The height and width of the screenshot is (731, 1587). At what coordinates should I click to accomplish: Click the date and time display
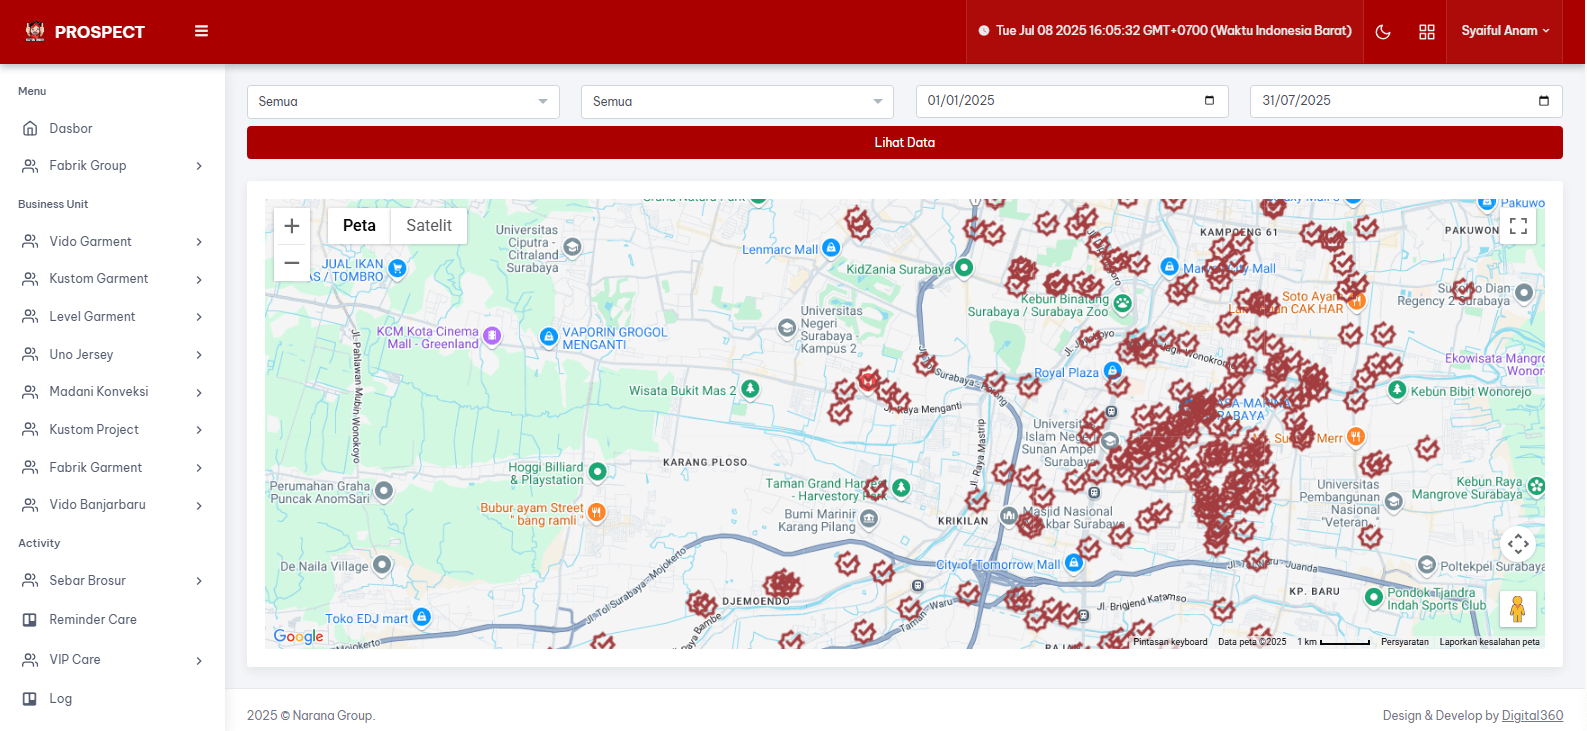1165,31
